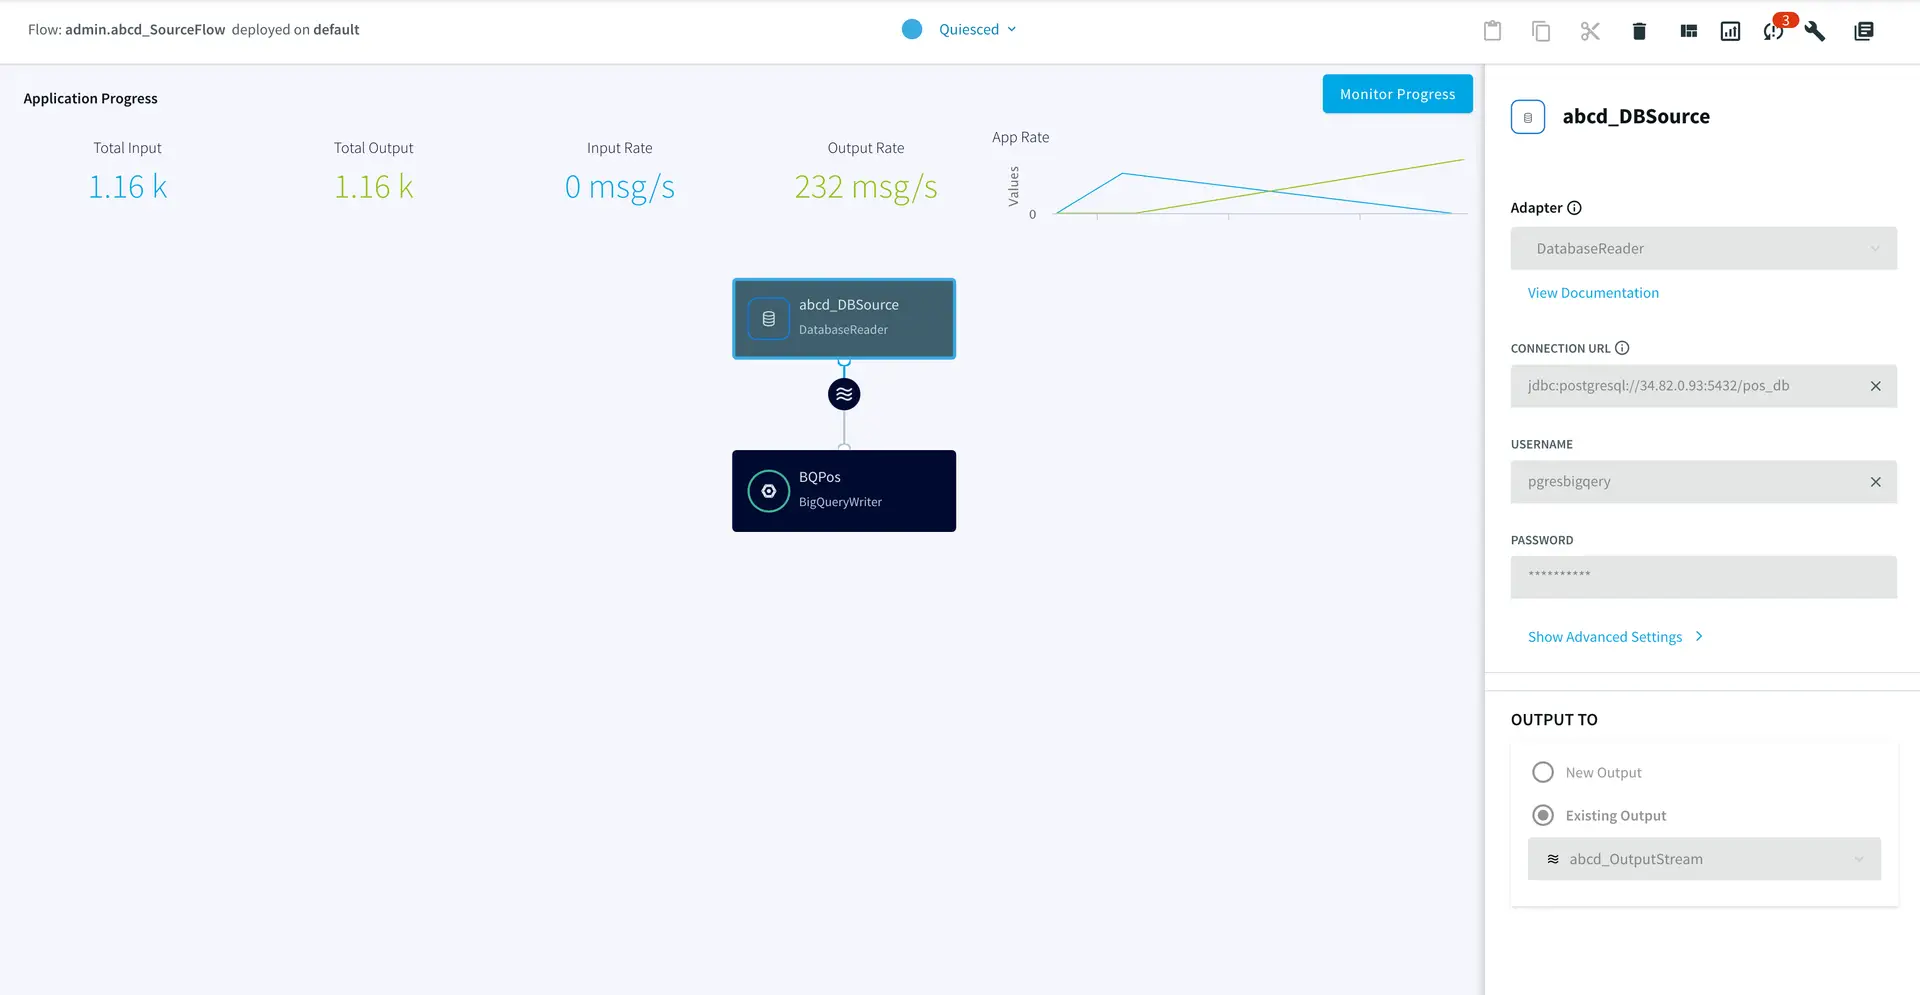Expand Show Advanced Settings

pos(1614,637)
